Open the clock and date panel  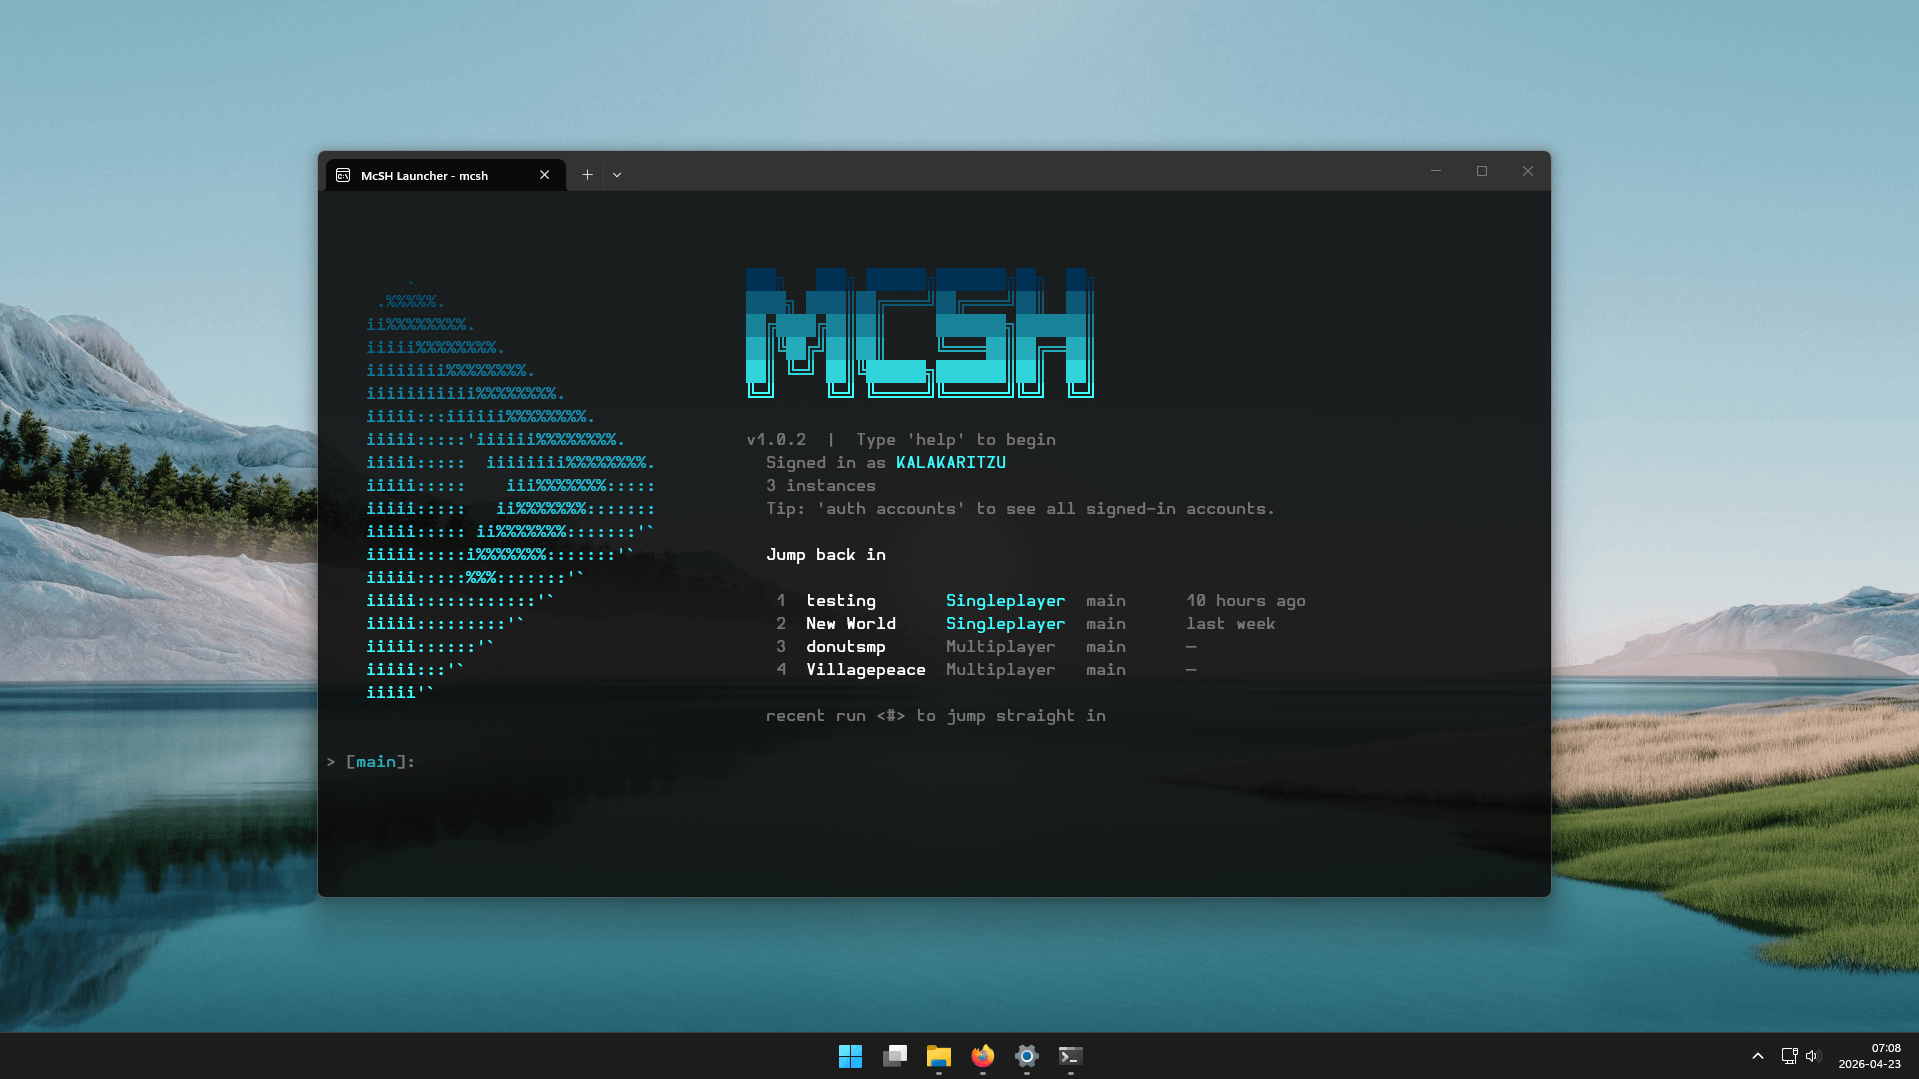point(1868,1056)
